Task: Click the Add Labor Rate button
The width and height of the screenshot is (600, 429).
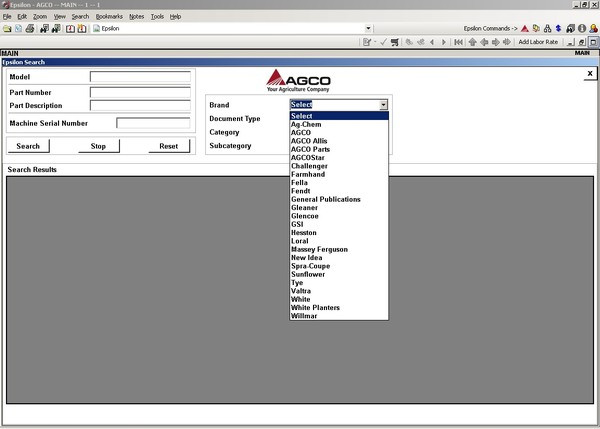Action: [x=538, y=42]
